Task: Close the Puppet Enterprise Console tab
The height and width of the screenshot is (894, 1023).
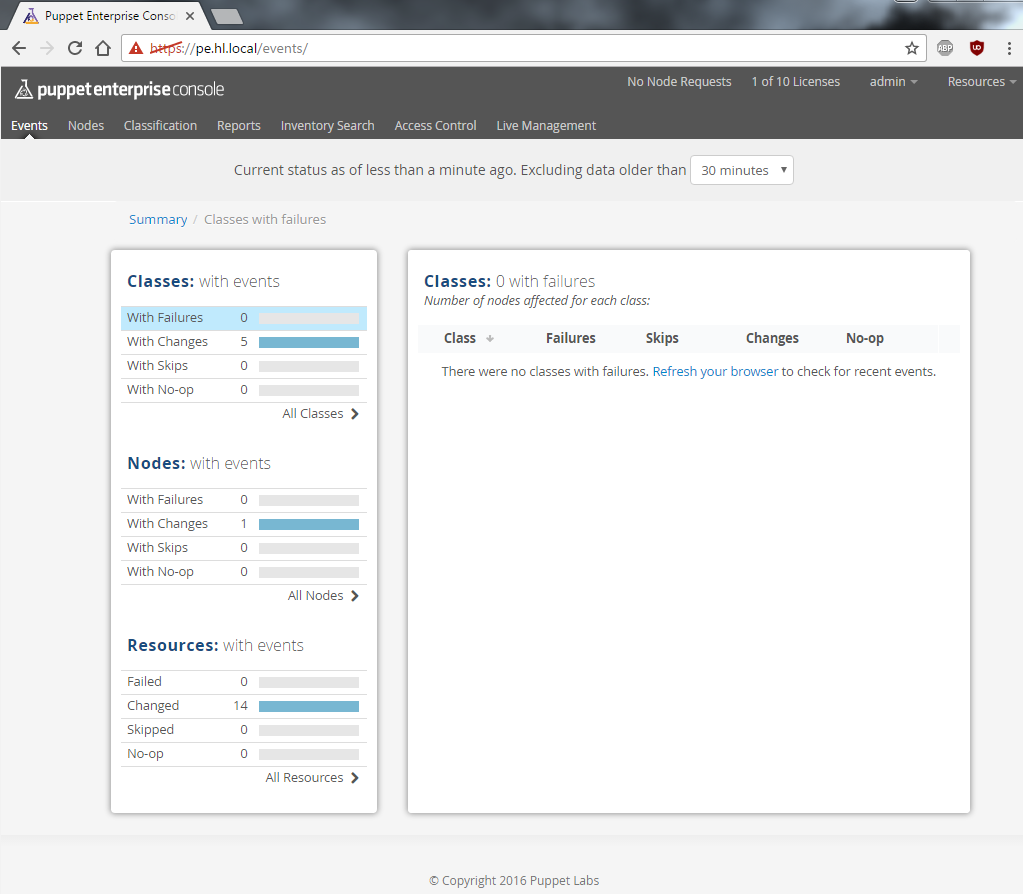Action: (x=190, y=16)
